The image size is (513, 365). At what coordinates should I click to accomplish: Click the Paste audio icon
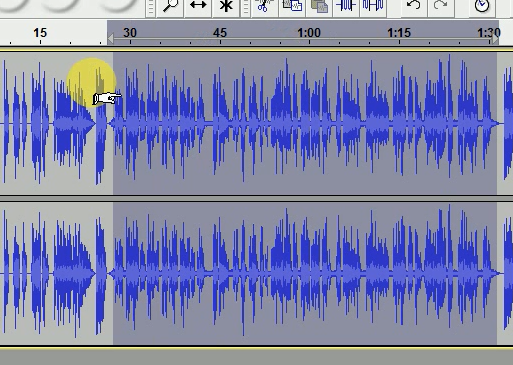(319, 5)
